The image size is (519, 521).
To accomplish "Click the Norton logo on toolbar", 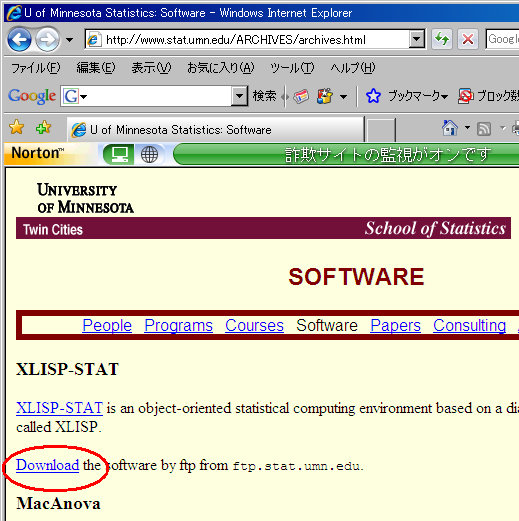I will 37,153.
